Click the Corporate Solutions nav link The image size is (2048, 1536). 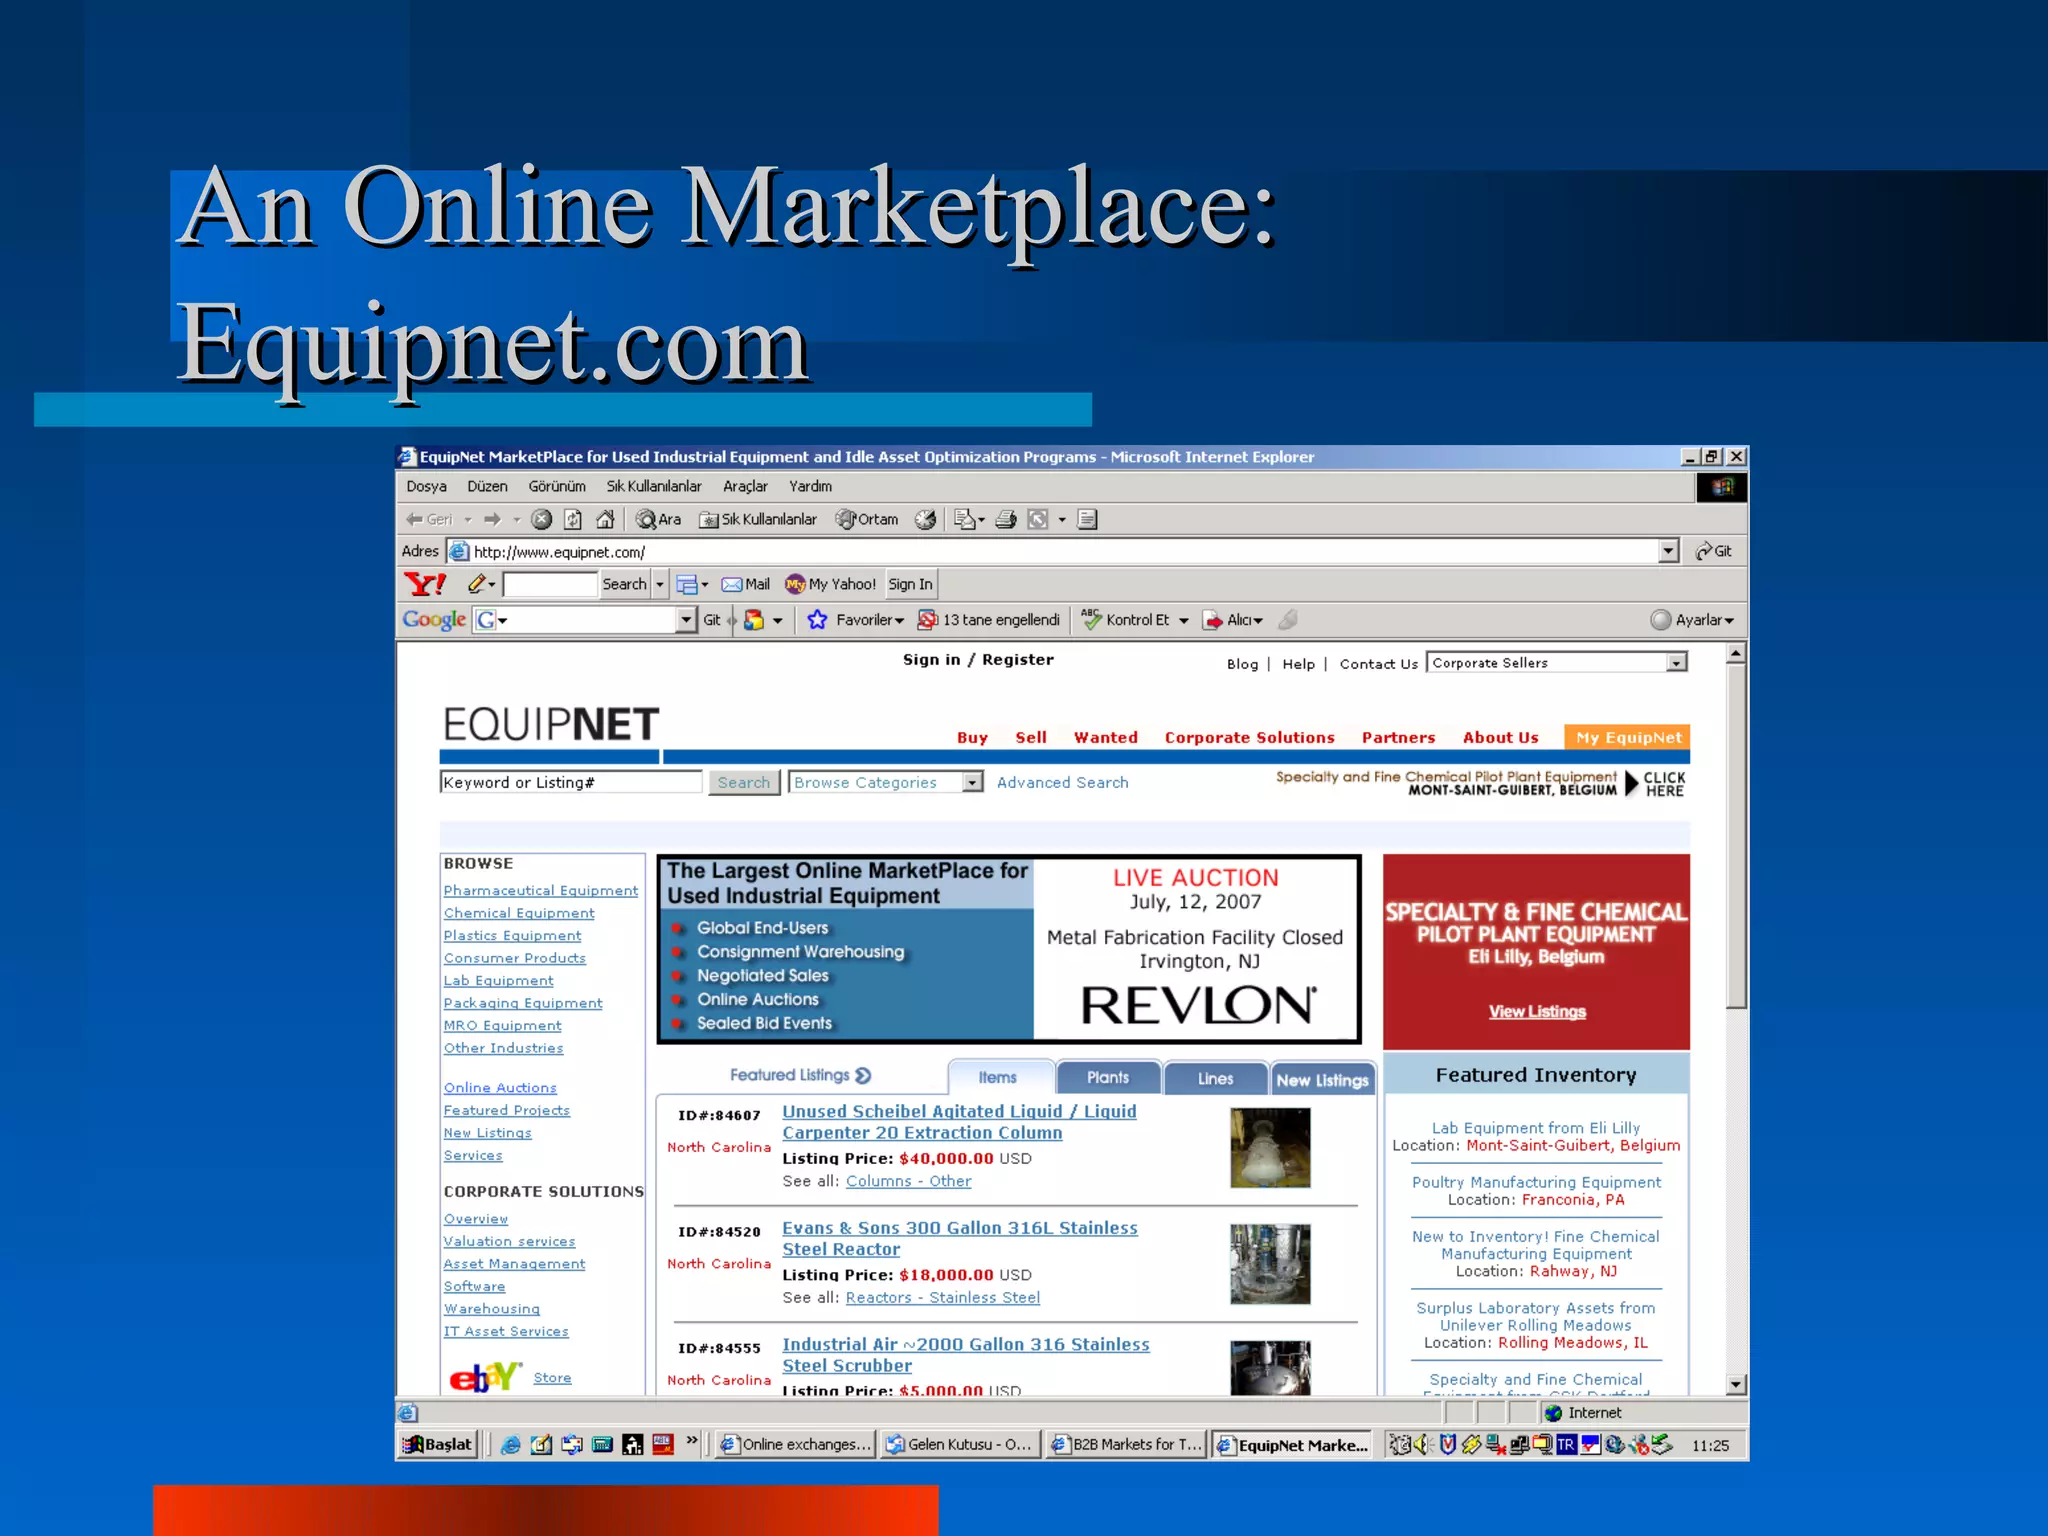pyautogui.click(x=1249, y=737)
